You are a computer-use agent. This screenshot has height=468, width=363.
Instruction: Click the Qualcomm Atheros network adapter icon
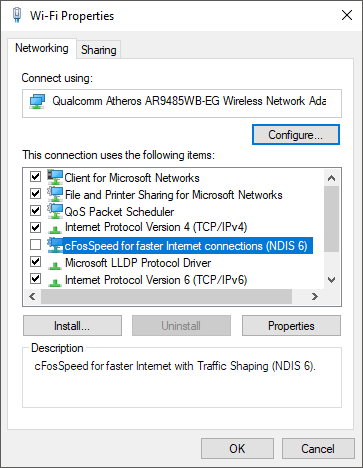point(37,101)
